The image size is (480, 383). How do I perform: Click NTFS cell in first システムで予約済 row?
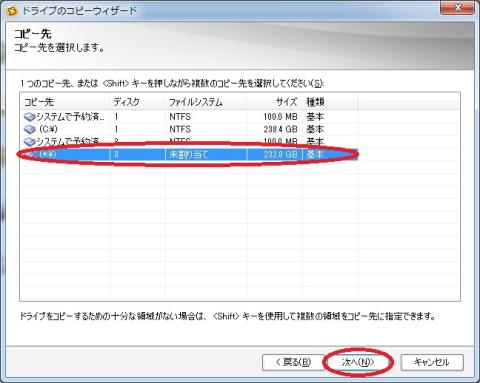pos(180,117)
